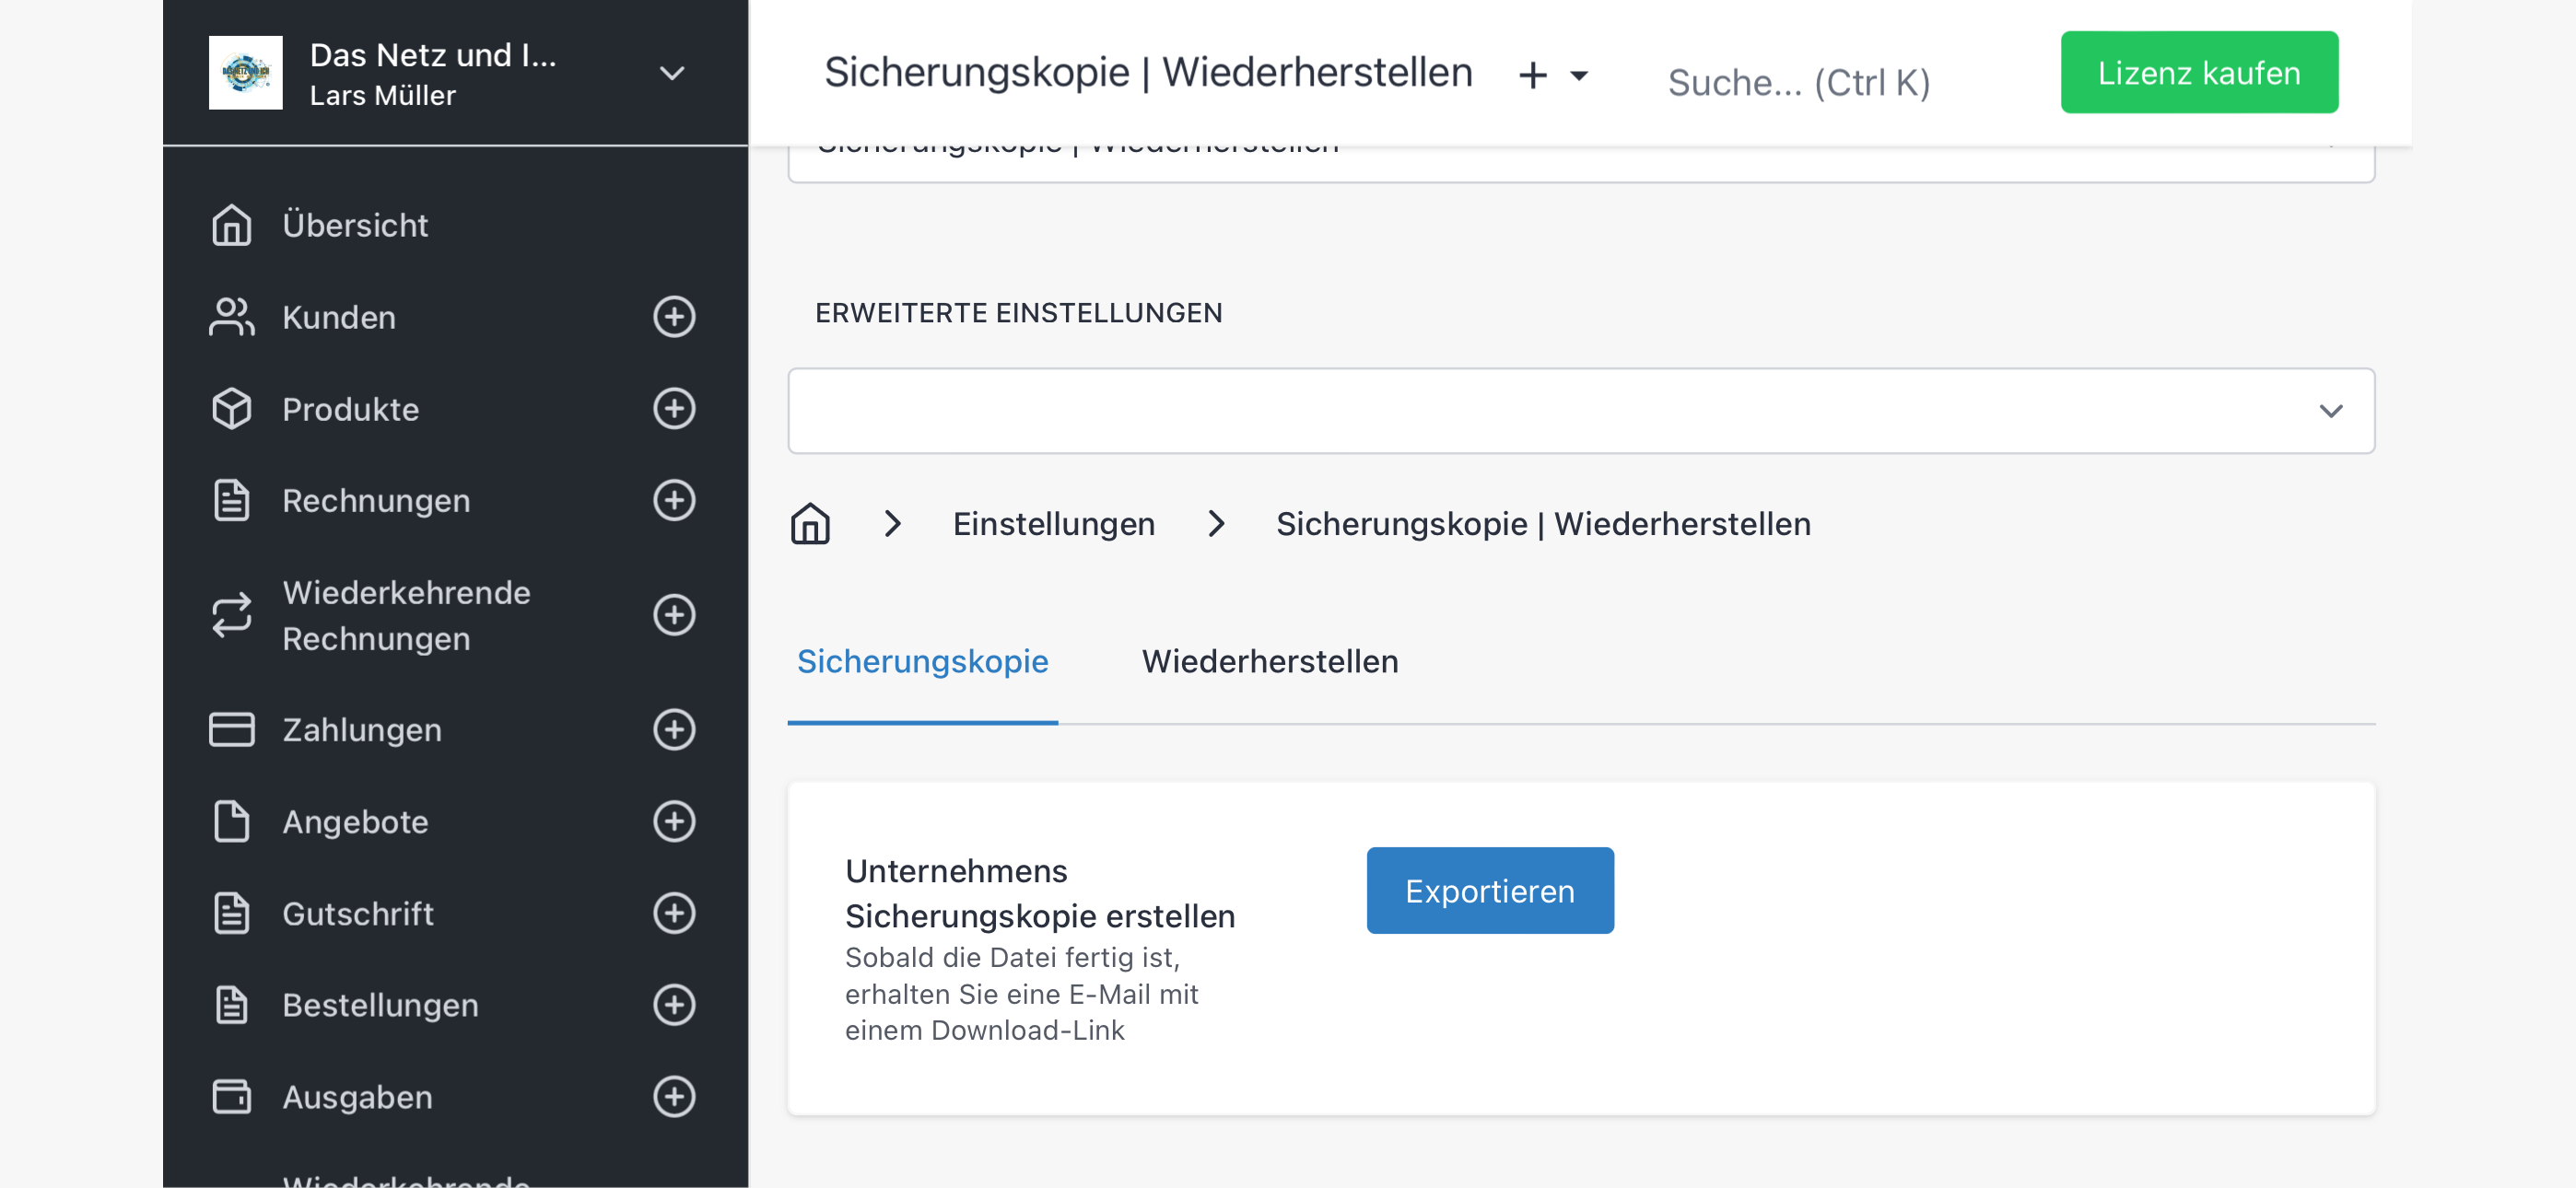Click 'Unternehmens Sicherungskopie erstellen' label
Screen dimensions: 2576x1188
click(x=1040, y=893)
